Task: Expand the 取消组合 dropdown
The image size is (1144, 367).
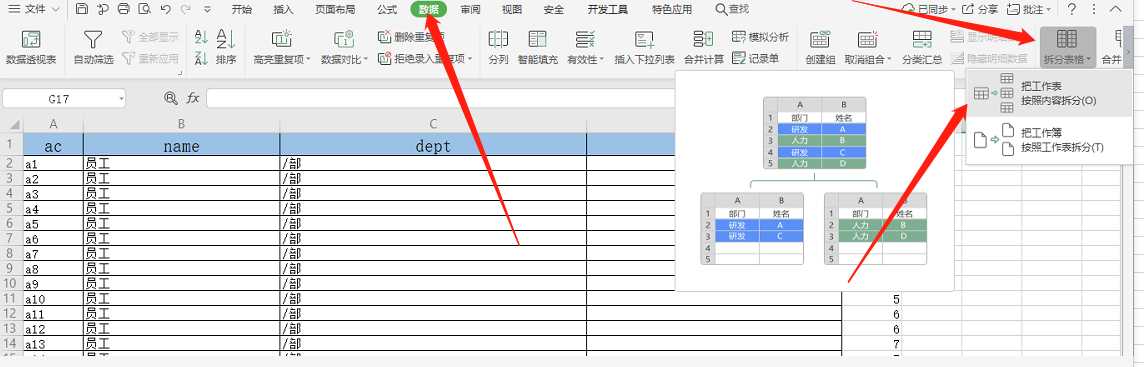Action: coord(889,60)
